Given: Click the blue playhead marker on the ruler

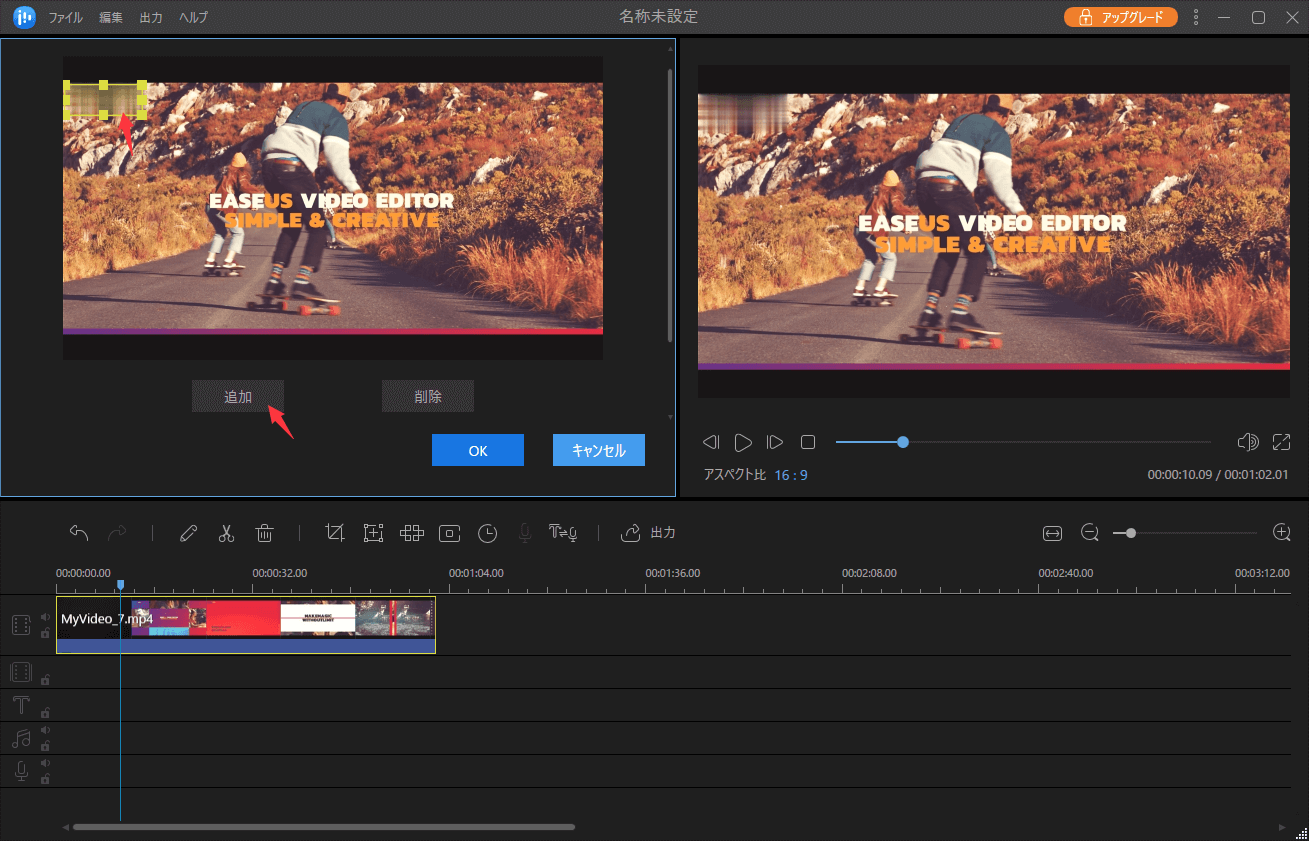Looking at the screenshot, I should pos(120,584).
